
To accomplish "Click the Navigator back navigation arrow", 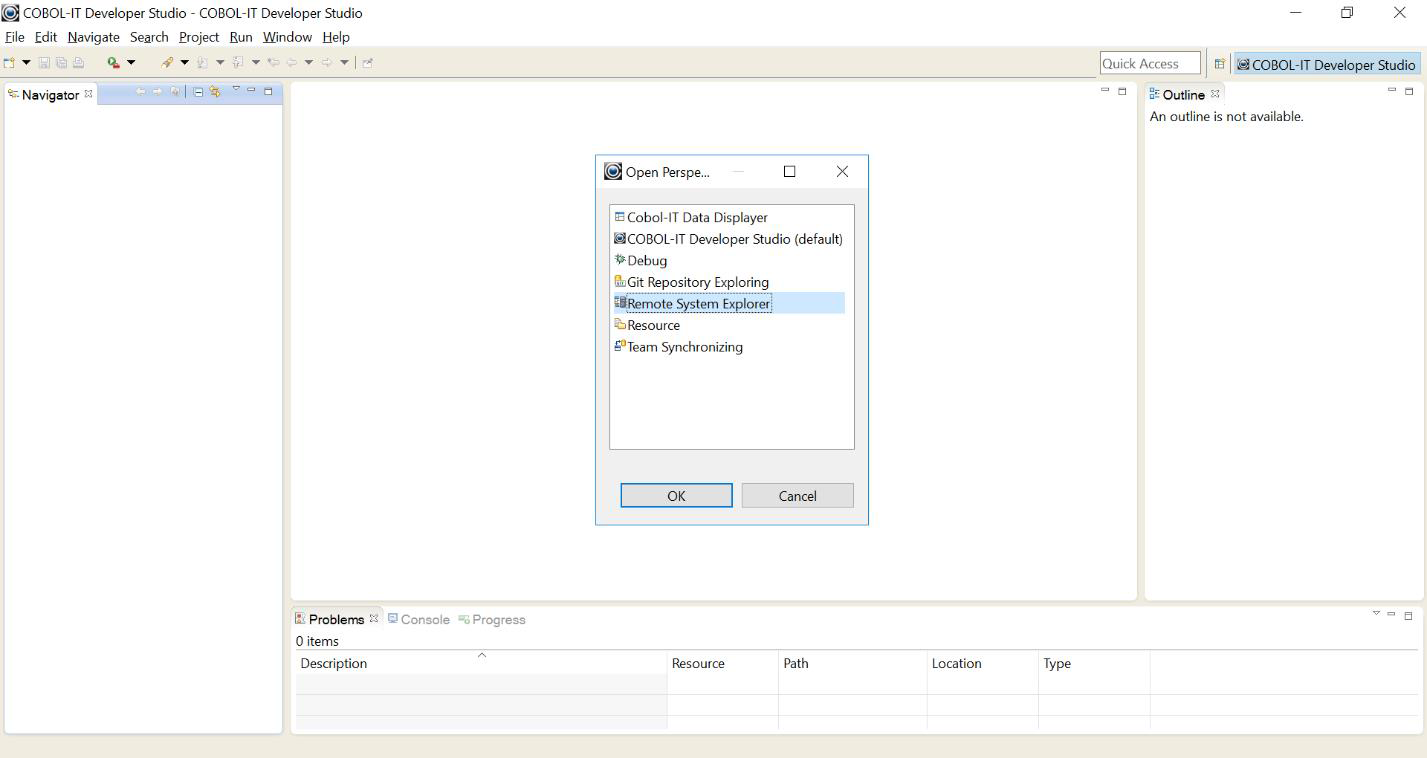I will pyautogui.click(x=141, y=93).
